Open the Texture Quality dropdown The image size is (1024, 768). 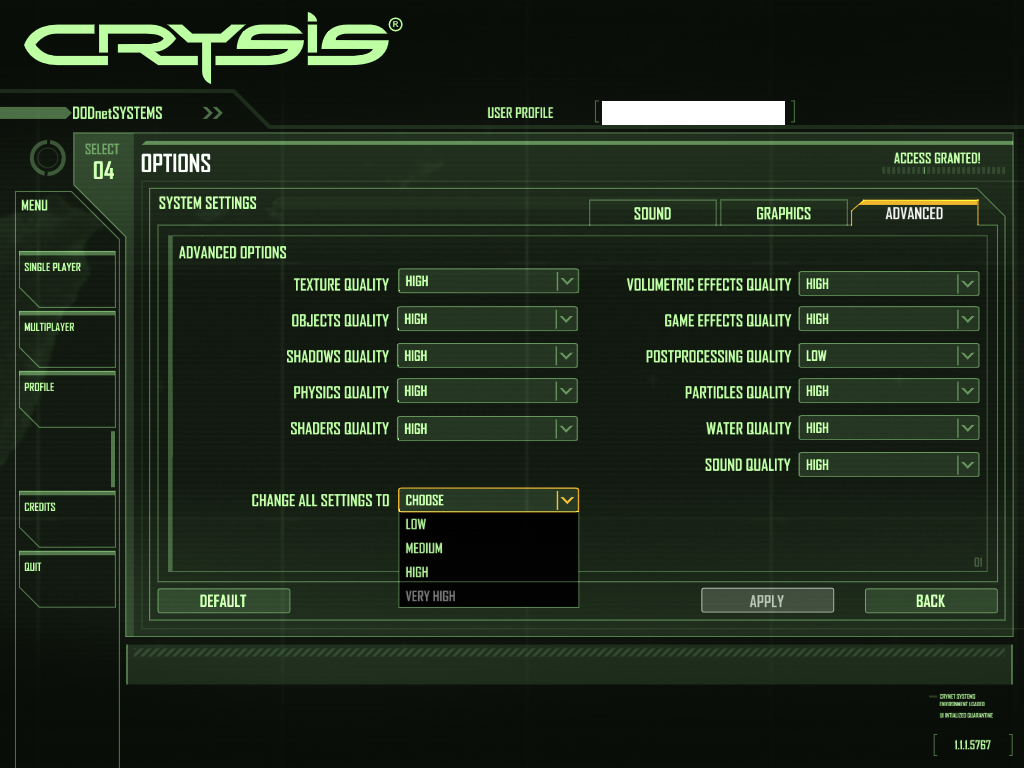488,281
